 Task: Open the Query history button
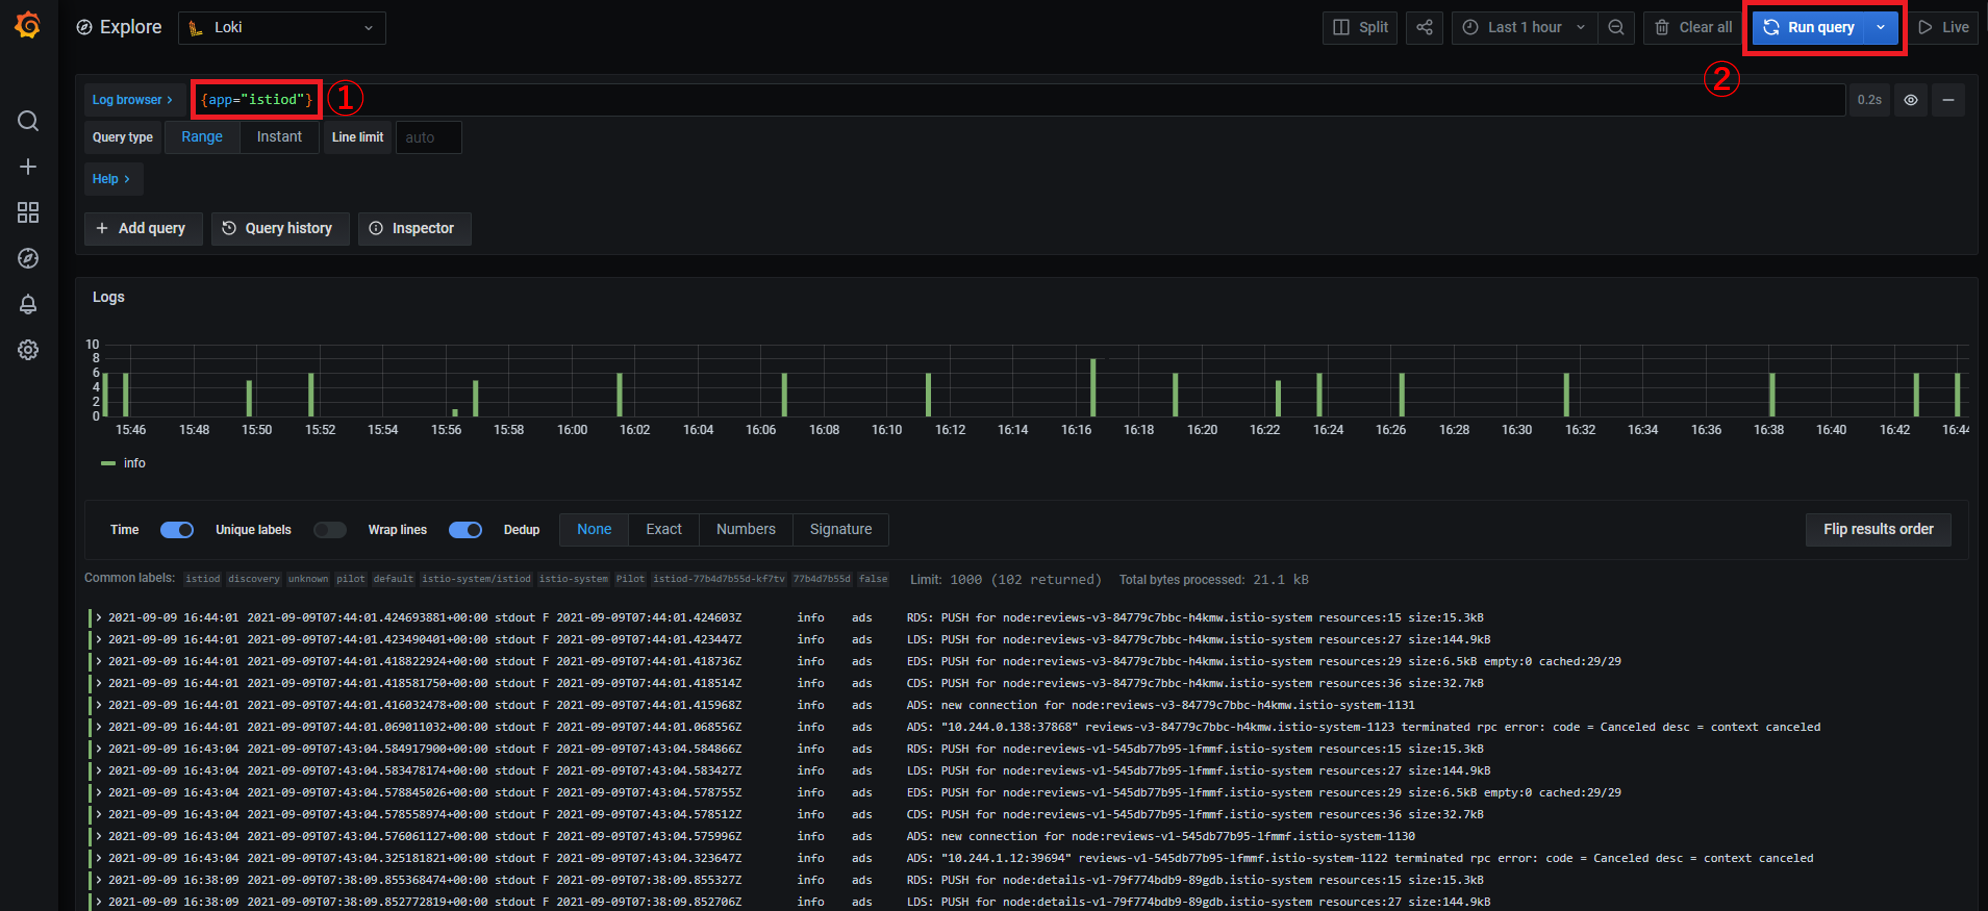click(279, 228)
